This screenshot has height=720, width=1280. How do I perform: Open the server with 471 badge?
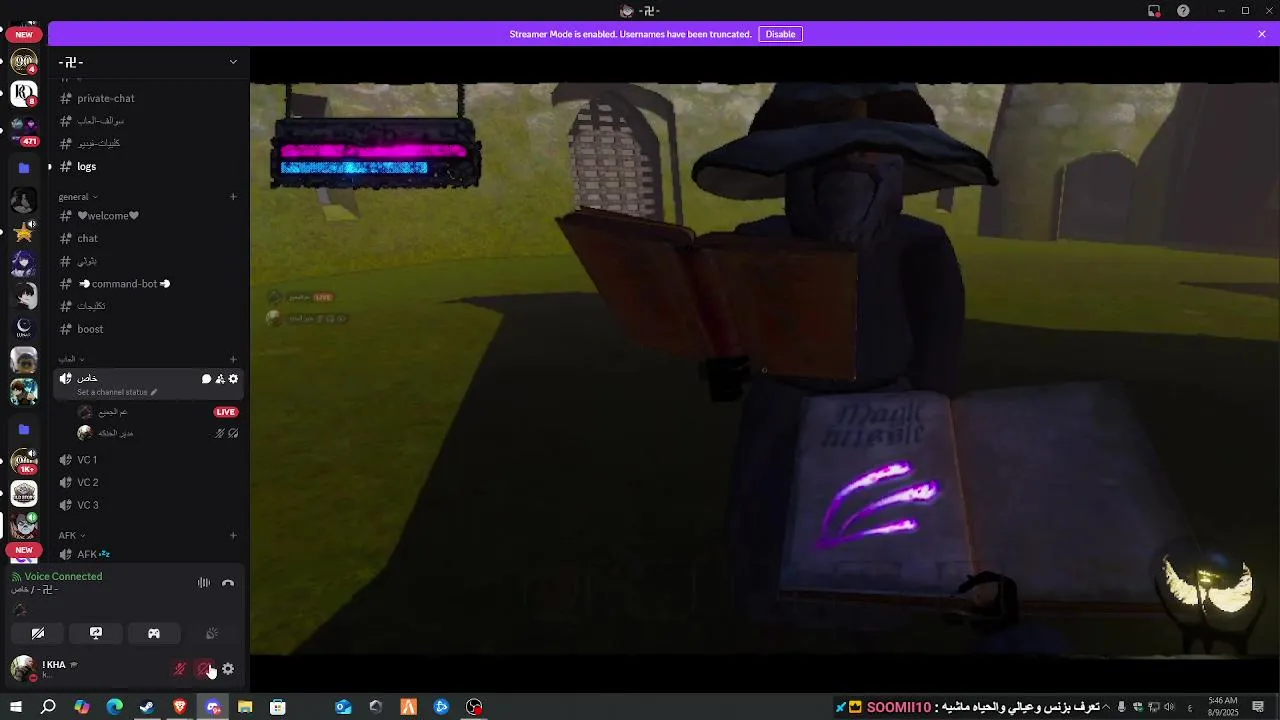[x=24, y=129]
